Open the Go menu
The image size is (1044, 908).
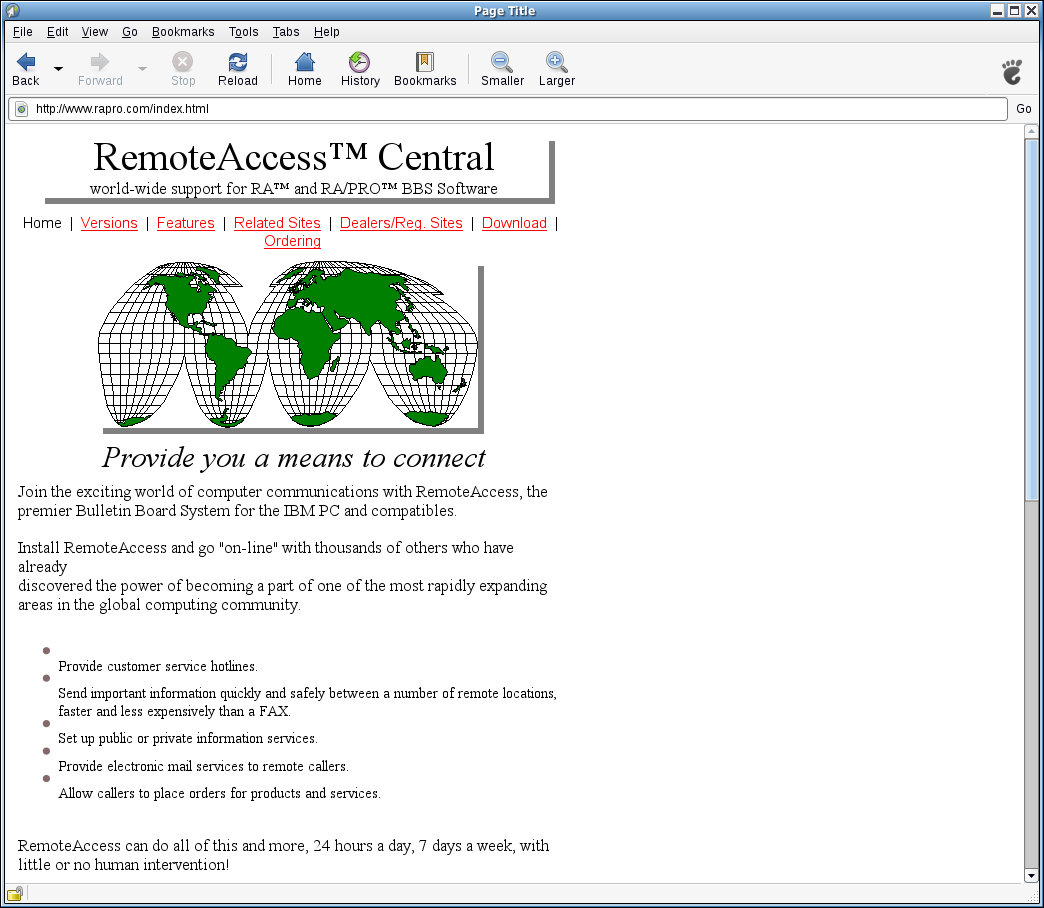click(130, 31)
